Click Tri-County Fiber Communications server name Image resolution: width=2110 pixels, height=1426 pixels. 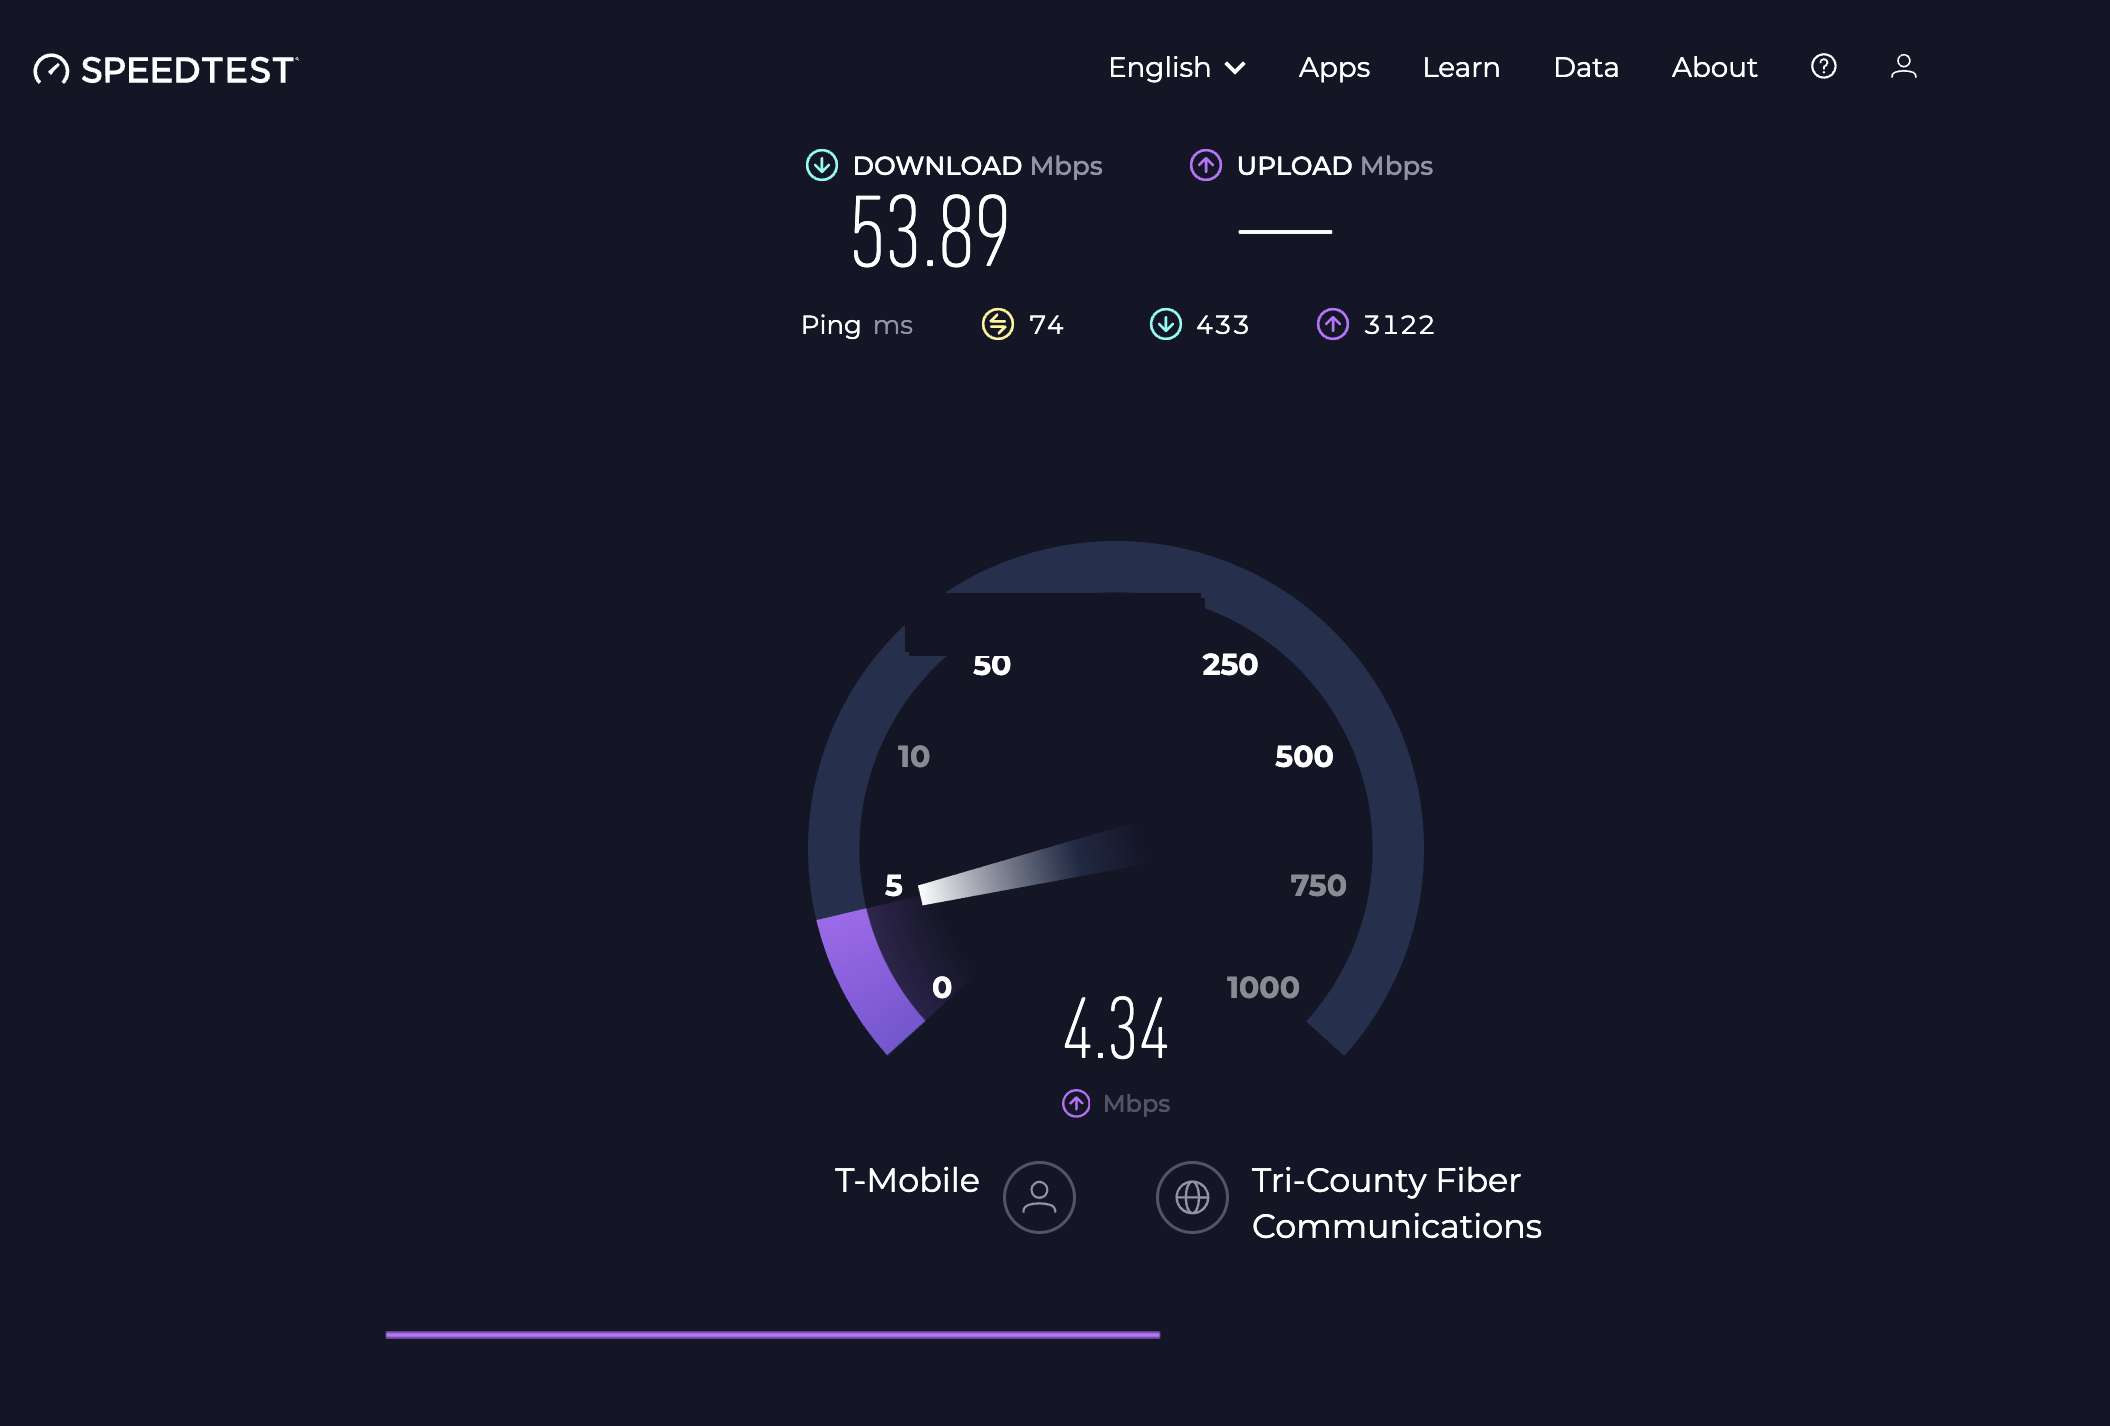[x=1396, y=1203]
